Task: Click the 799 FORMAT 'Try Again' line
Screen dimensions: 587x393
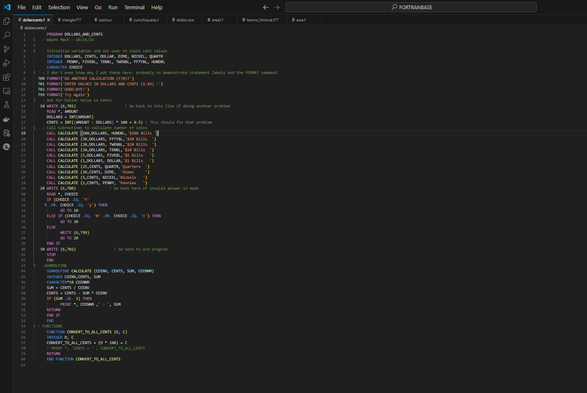Action: coord(64,95)
